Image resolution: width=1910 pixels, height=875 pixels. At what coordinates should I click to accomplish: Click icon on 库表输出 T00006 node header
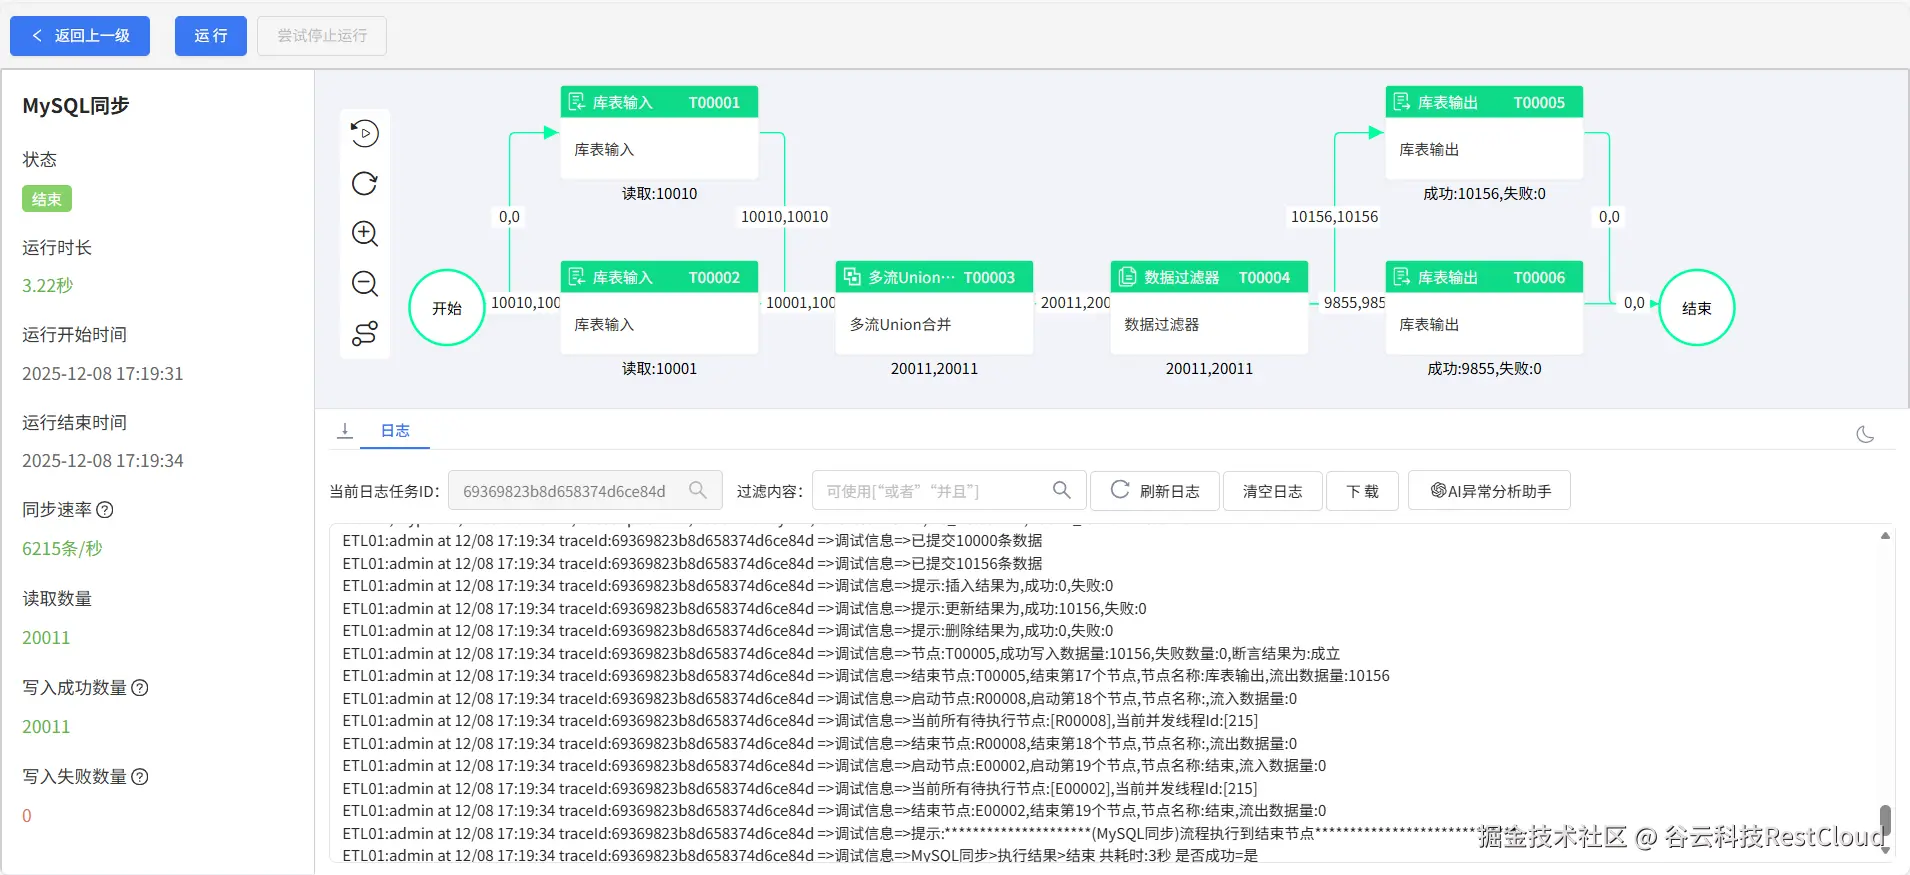pos(1402,277)
